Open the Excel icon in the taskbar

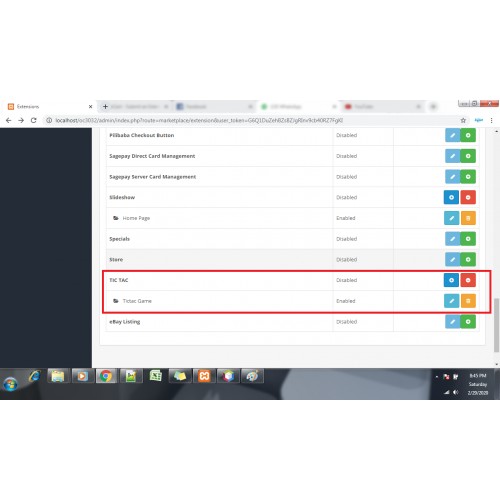155,376
